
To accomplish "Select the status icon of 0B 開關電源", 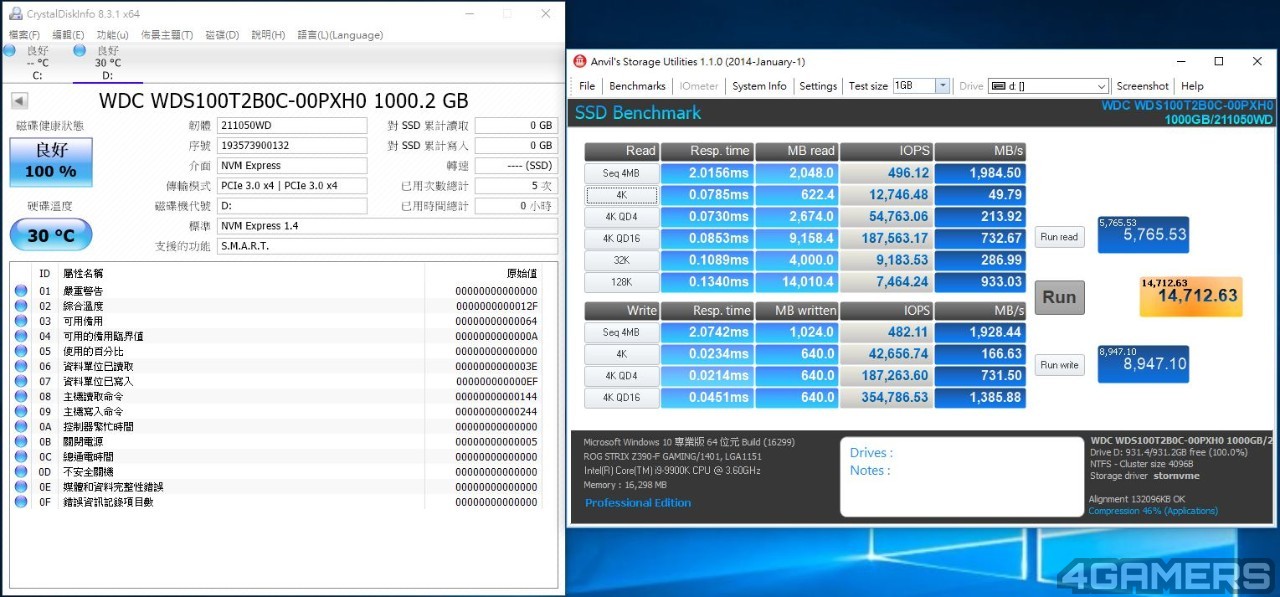I will tap(21, 441).
